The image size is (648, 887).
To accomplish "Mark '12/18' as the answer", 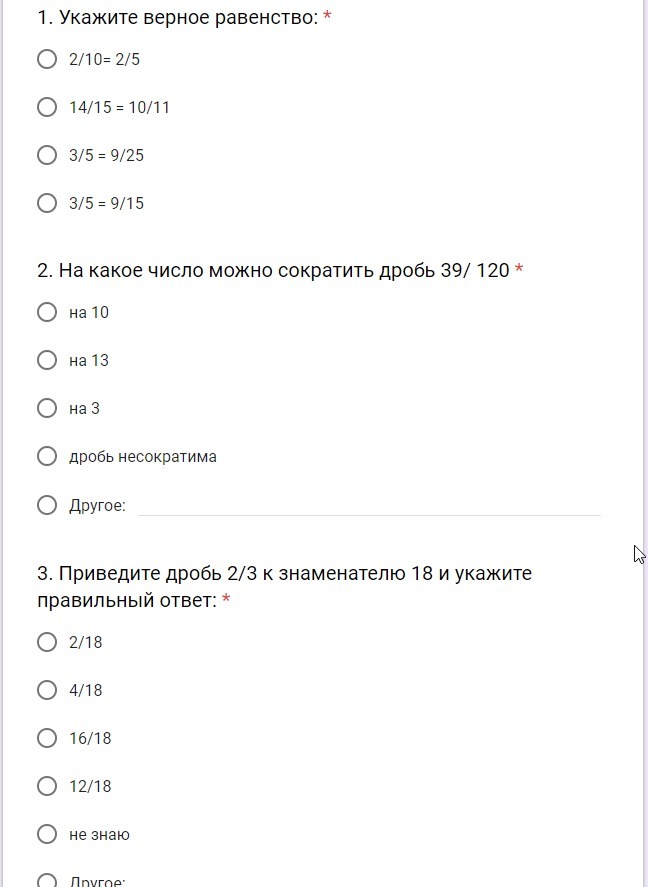I will click(47, 786).
